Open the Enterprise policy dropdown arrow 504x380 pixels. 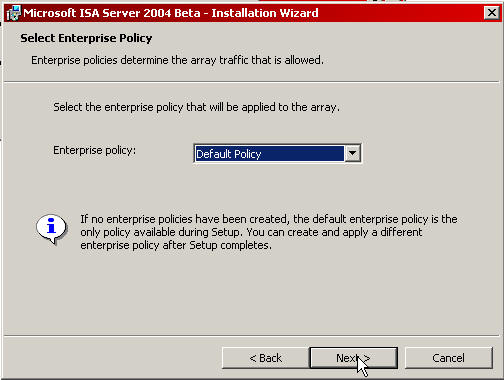352,153
